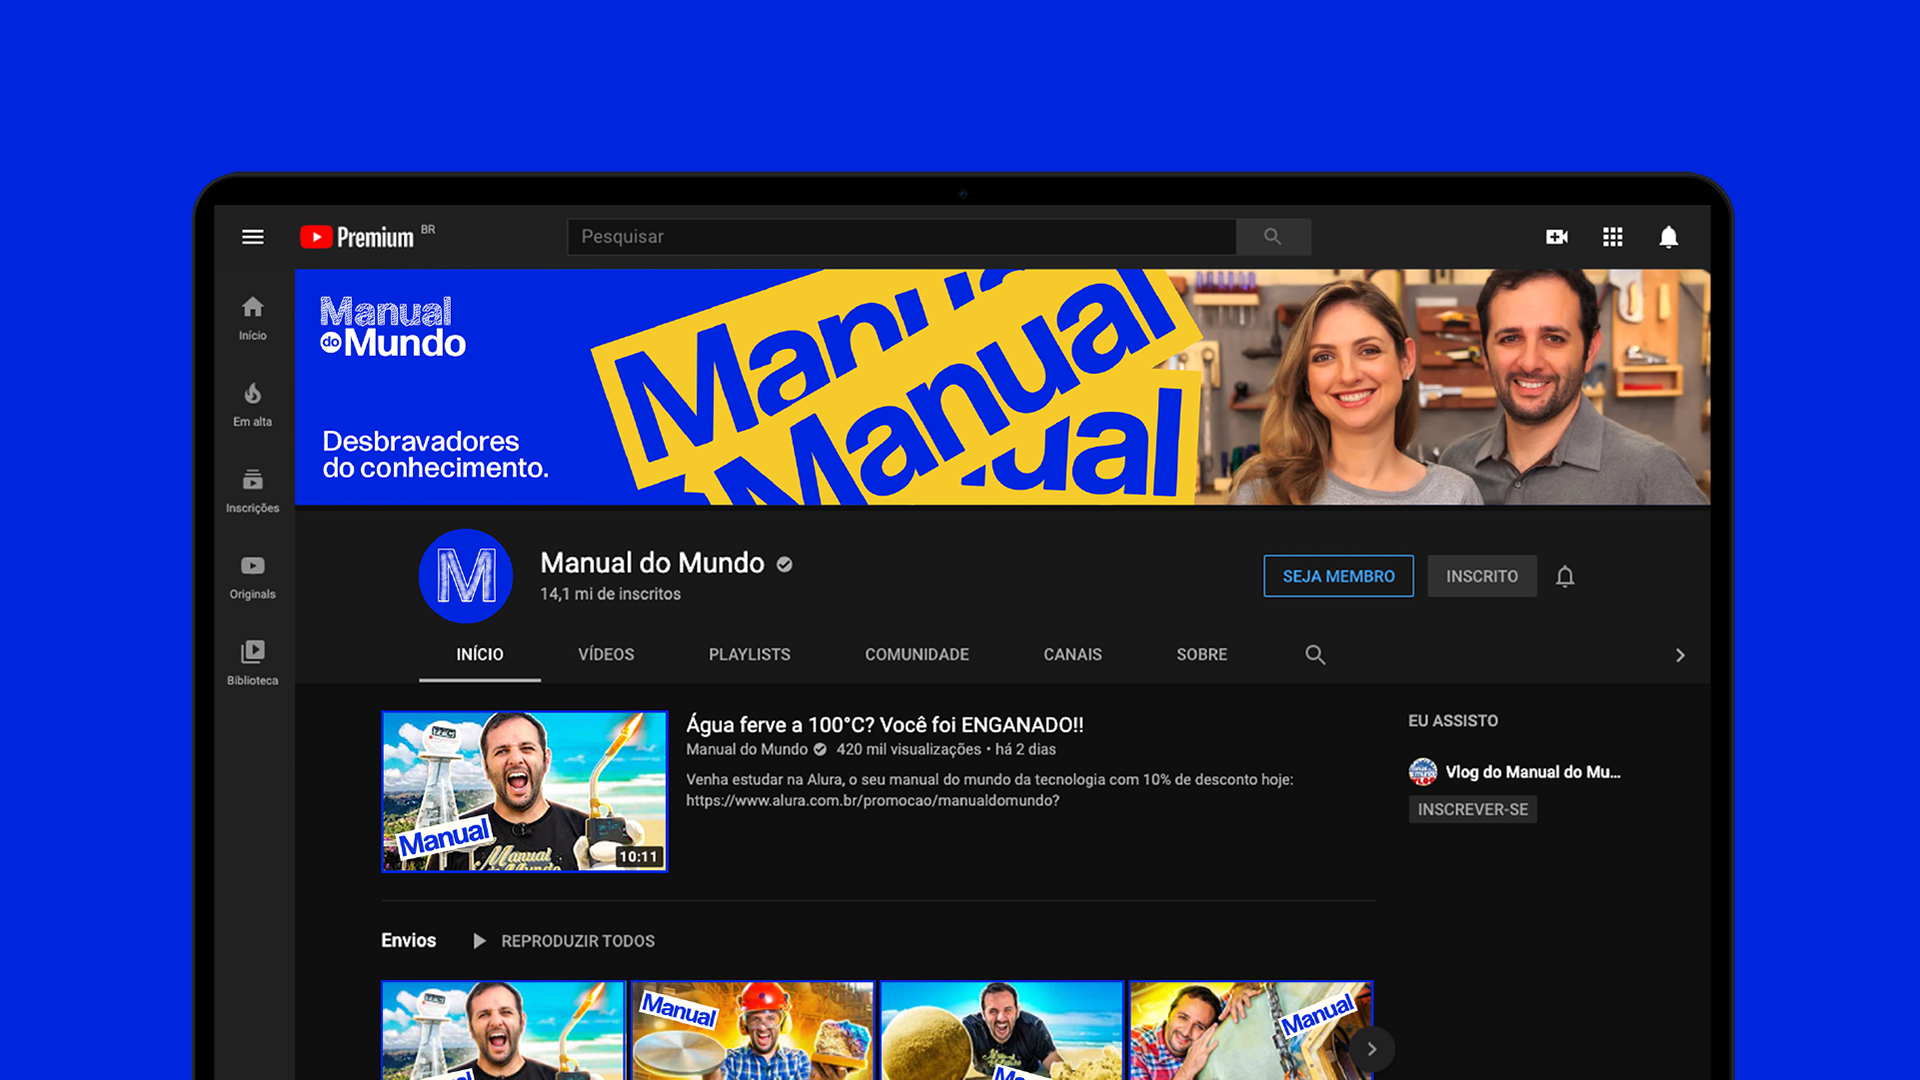
Task: Open Envios thumbnail with red helmet man
Action: click(753, 1030)
